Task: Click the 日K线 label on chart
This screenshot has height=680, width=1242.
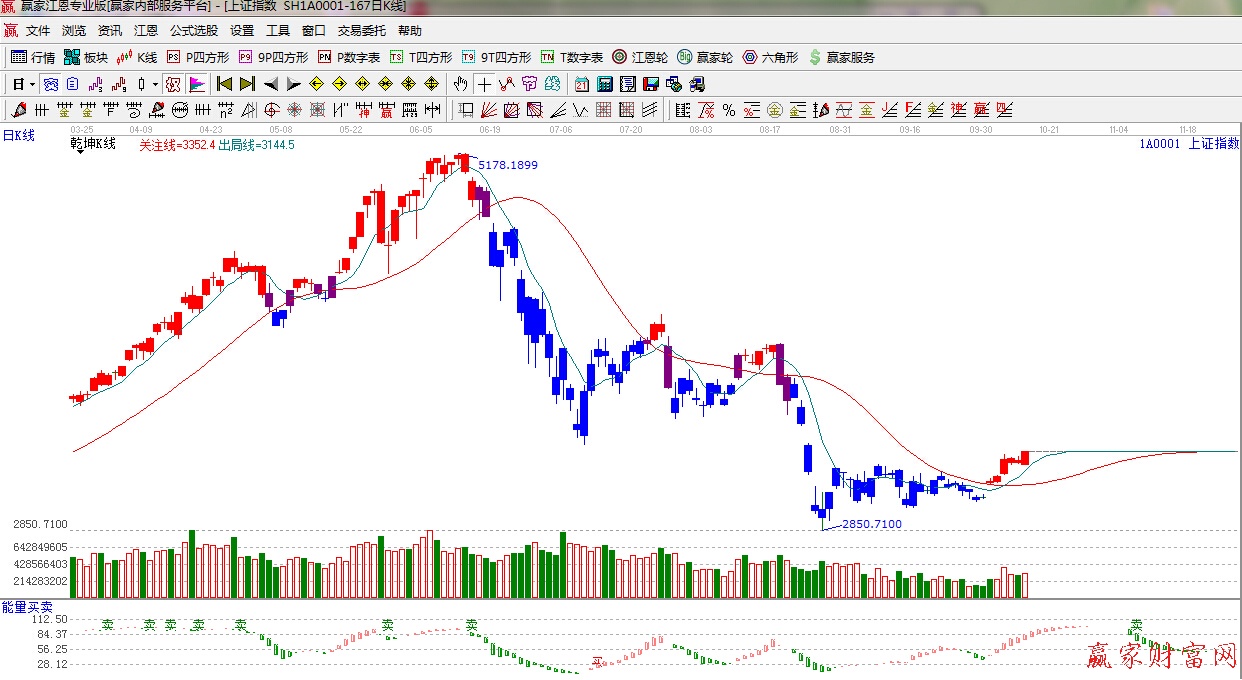Action: click(19, 135)
